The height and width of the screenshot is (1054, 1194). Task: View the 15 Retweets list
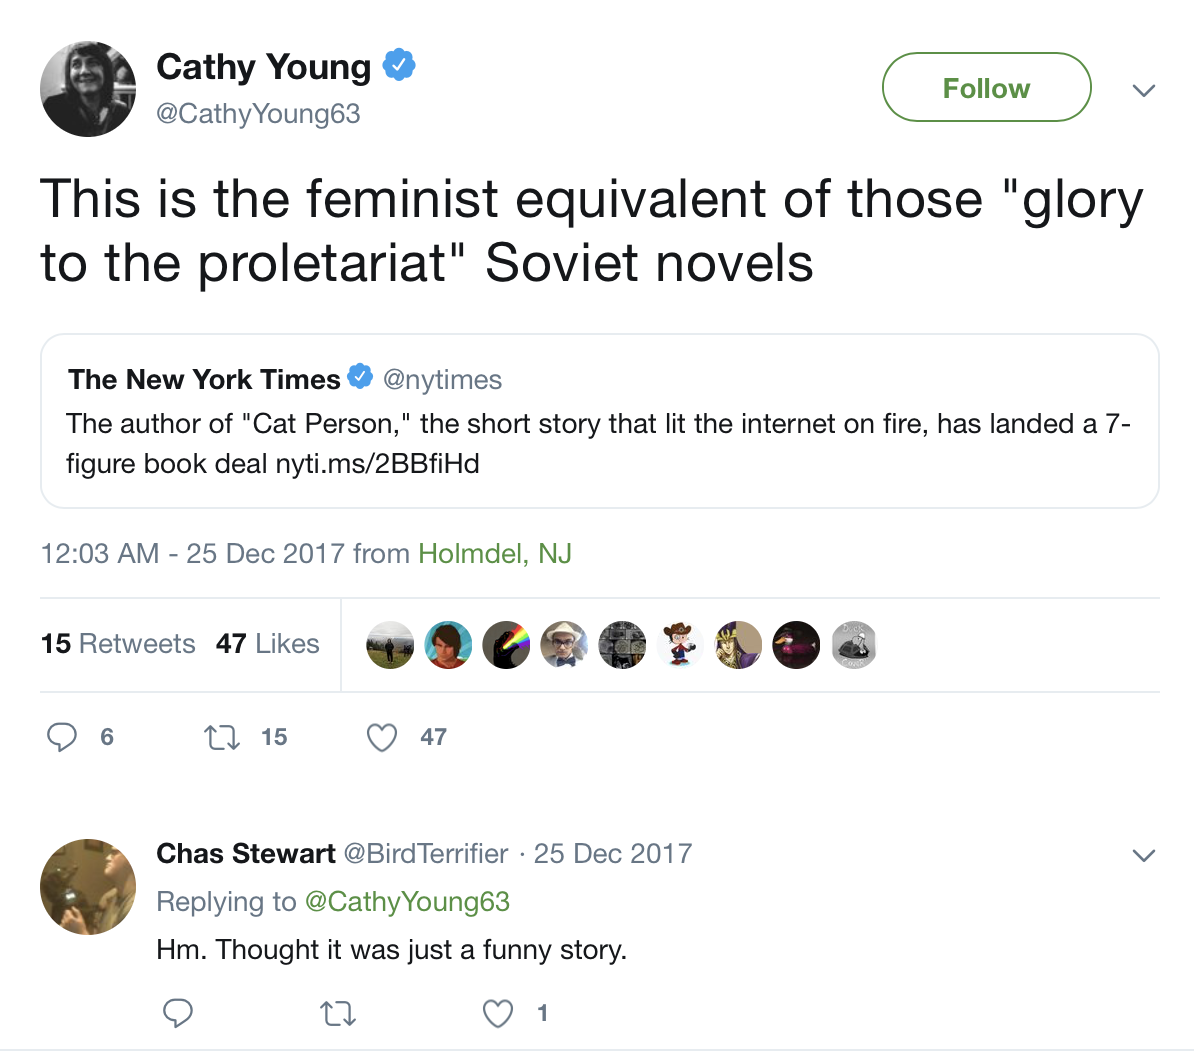pyautogui.click(x=118, y=644)
